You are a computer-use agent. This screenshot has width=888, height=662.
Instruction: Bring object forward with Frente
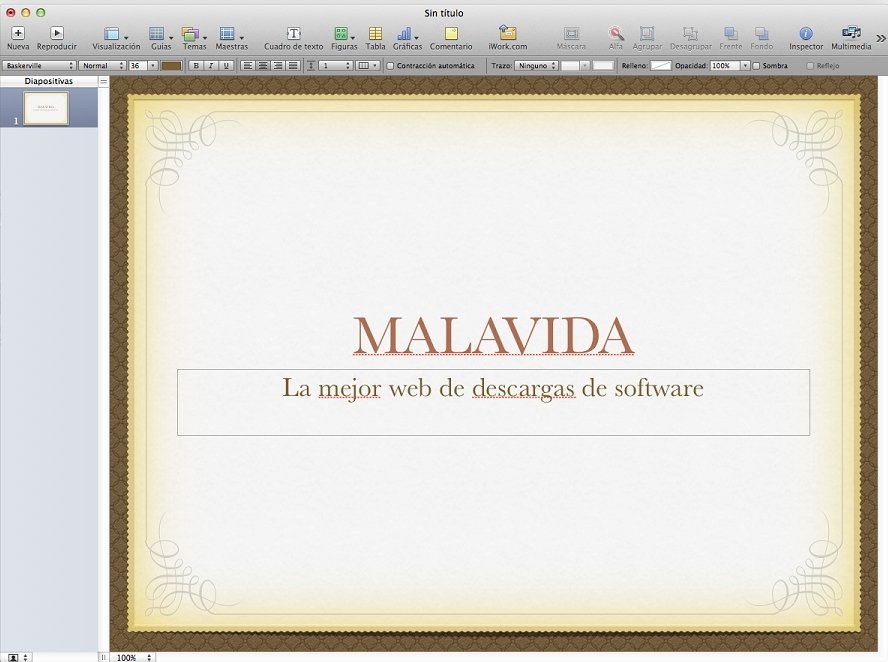coord(731,38)
